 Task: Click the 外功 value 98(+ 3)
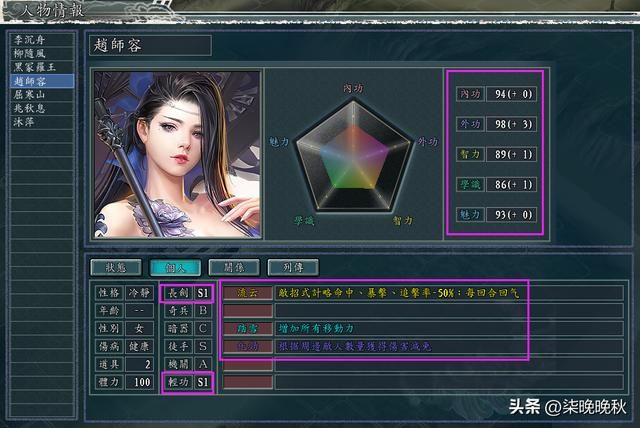click(x=511, y=124)
